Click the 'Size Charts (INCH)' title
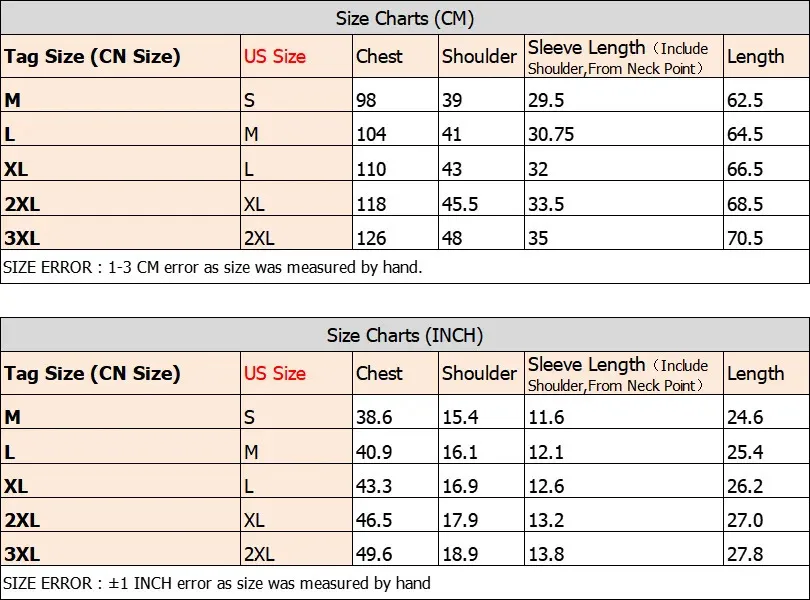Screen dimensions: 810x600 (404, 335)
